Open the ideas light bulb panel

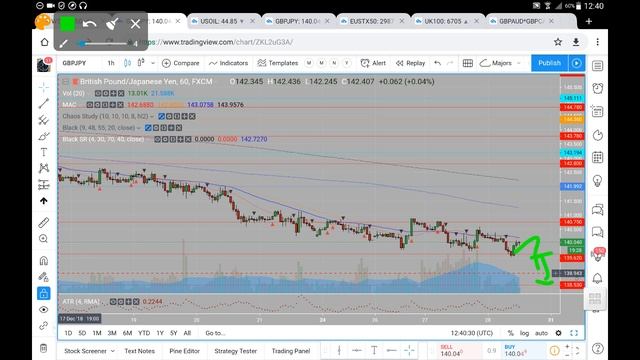tap(598, 181)
